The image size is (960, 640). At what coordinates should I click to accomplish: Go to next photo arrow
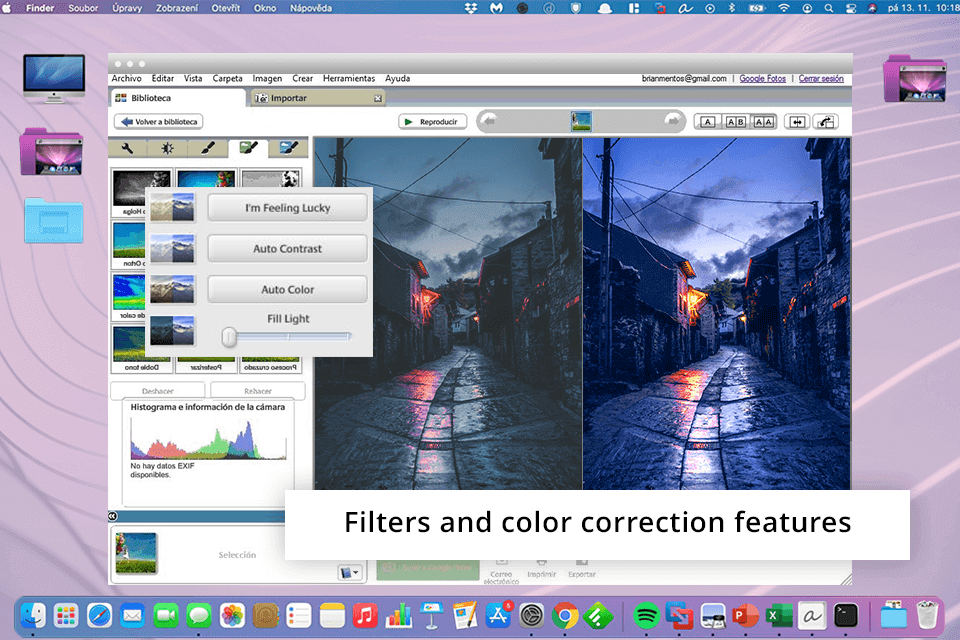[673, 121]
